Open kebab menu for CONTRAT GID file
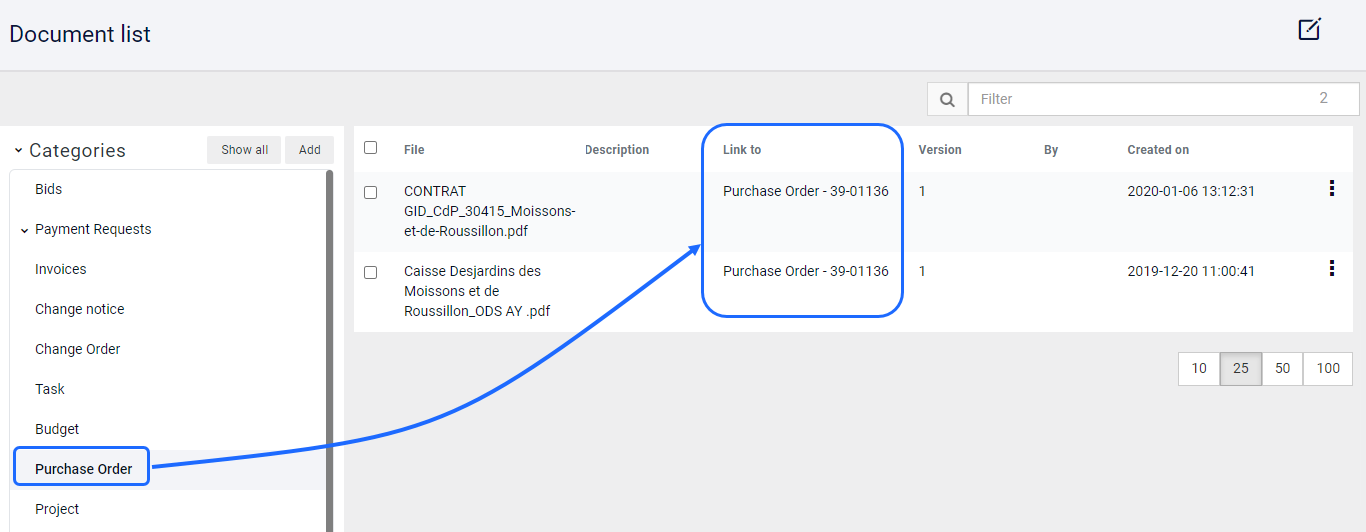1366x532 pixels. (x=1331, y=188)
